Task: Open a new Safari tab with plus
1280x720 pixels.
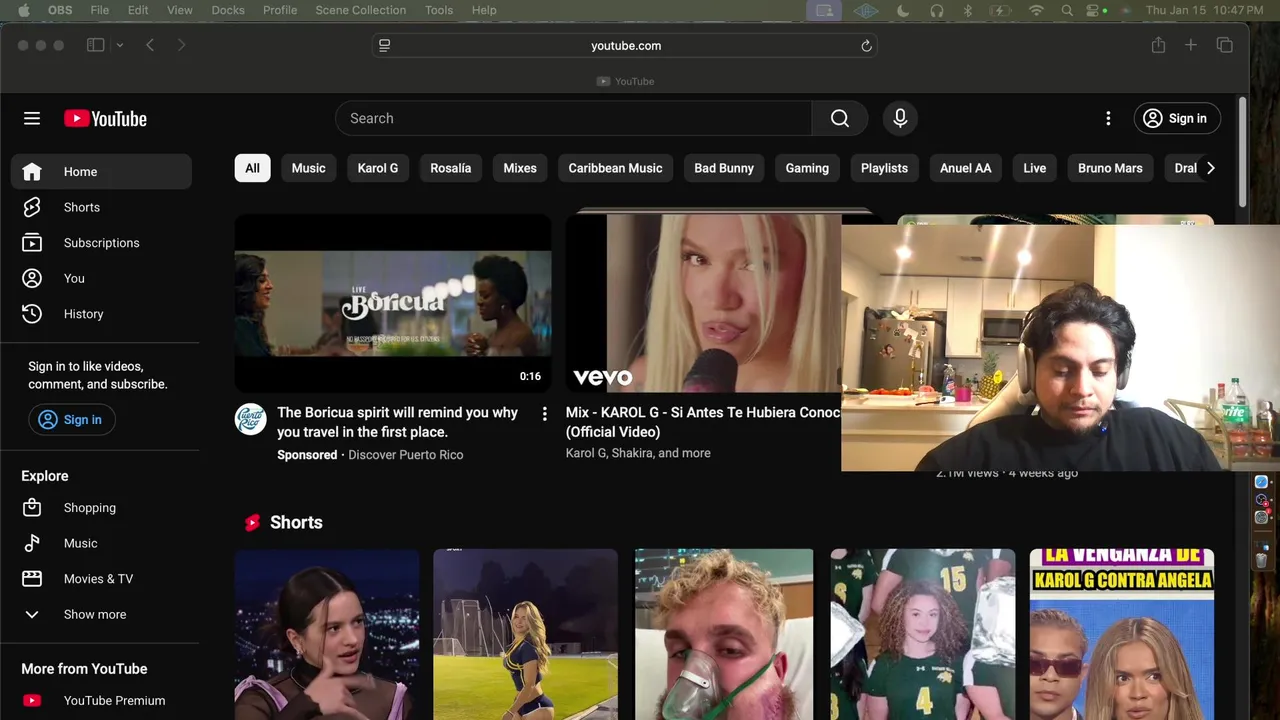Action: pyautogui.click(x=1191, y=45)
